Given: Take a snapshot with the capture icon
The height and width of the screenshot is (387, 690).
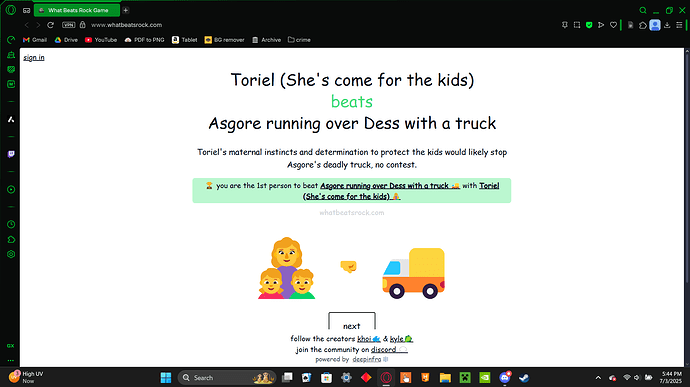Looking at the screenshot, I should [x=577, y=25].
